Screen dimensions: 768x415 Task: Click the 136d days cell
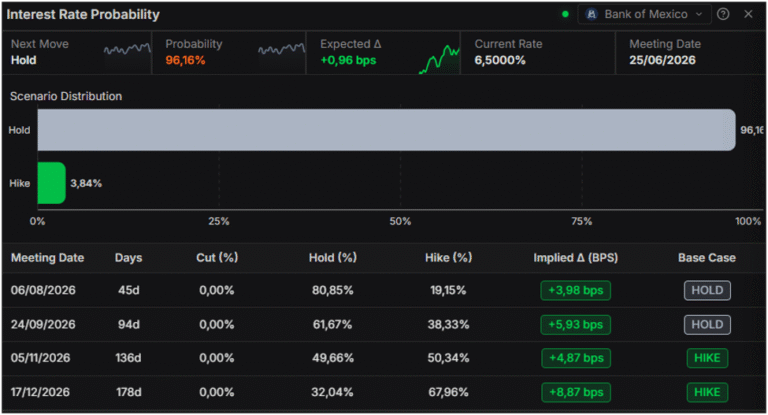pyautogui.click(x=128, y=358)
